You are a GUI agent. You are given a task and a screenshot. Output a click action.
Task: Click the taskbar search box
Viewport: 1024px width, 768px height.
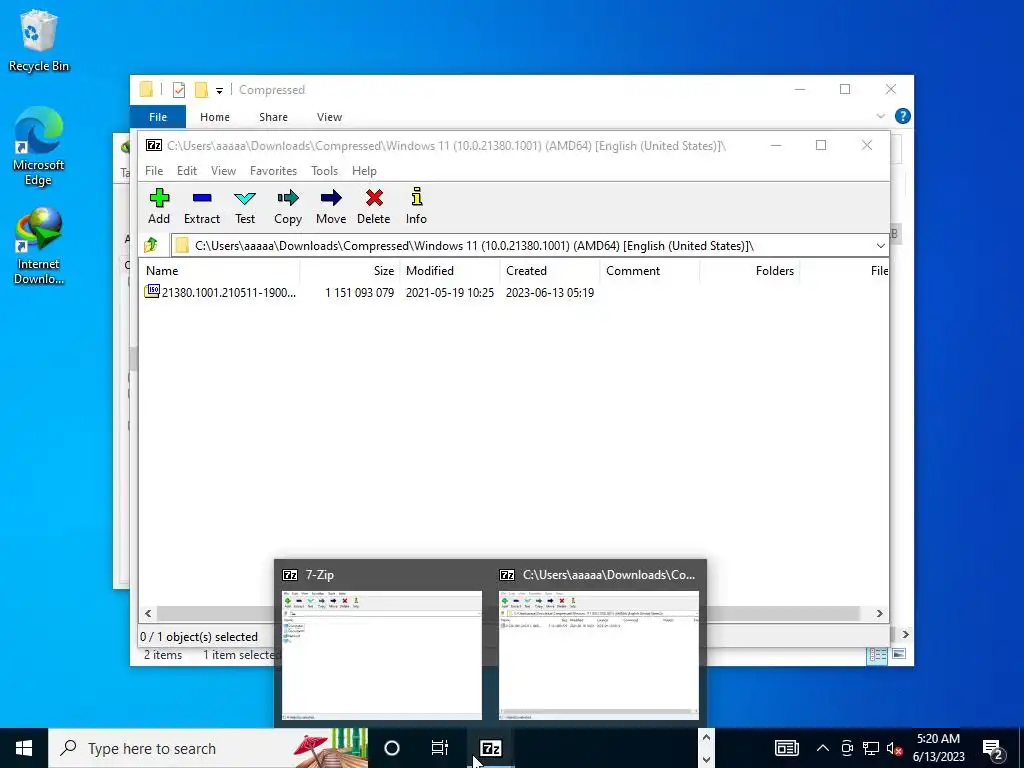208,748
